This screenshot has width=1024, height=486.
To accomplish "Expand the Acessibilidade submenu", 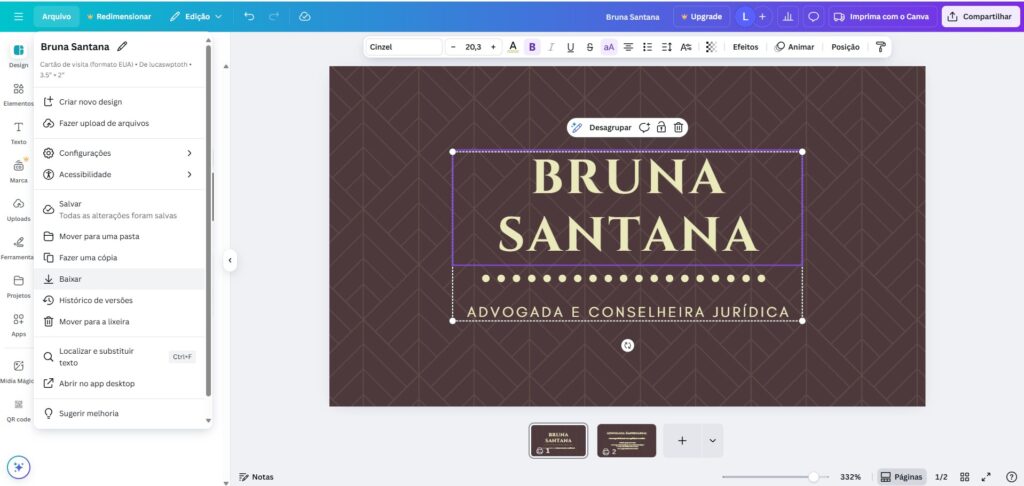I will [119, 174].
